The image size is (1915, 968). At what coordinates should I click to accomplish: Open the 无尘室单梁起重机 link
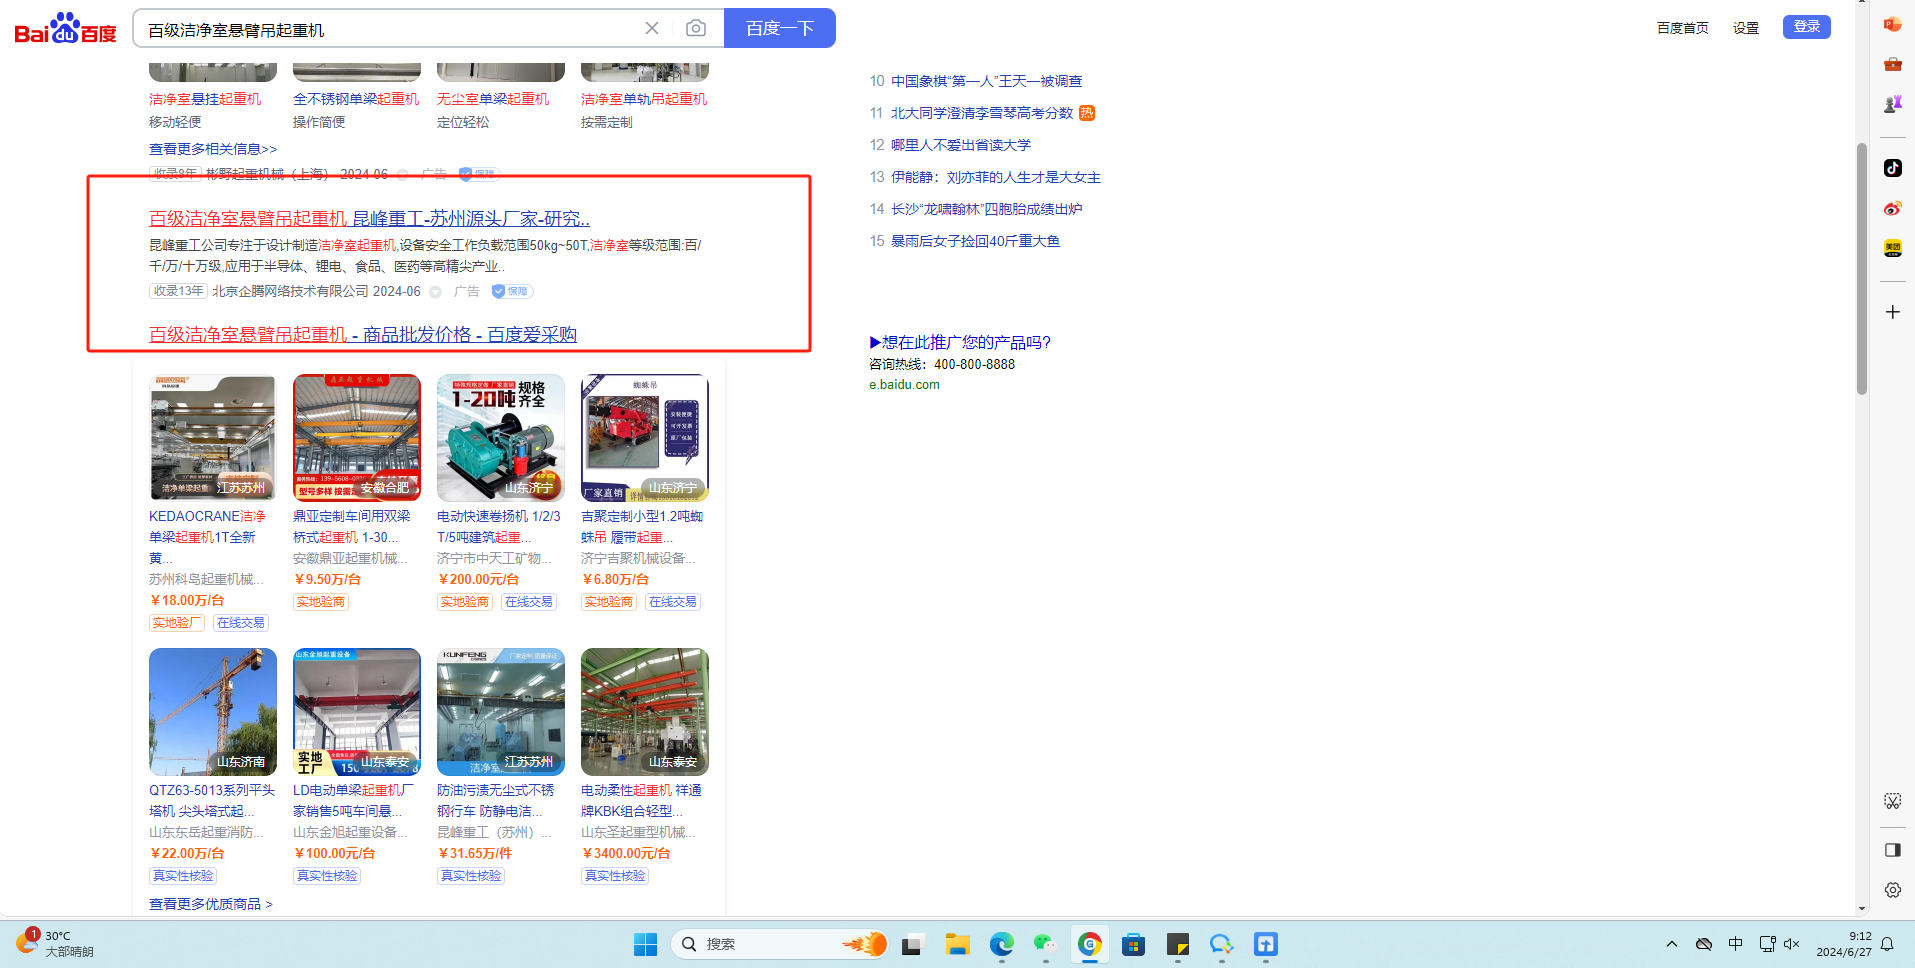(x=493, y=99)
